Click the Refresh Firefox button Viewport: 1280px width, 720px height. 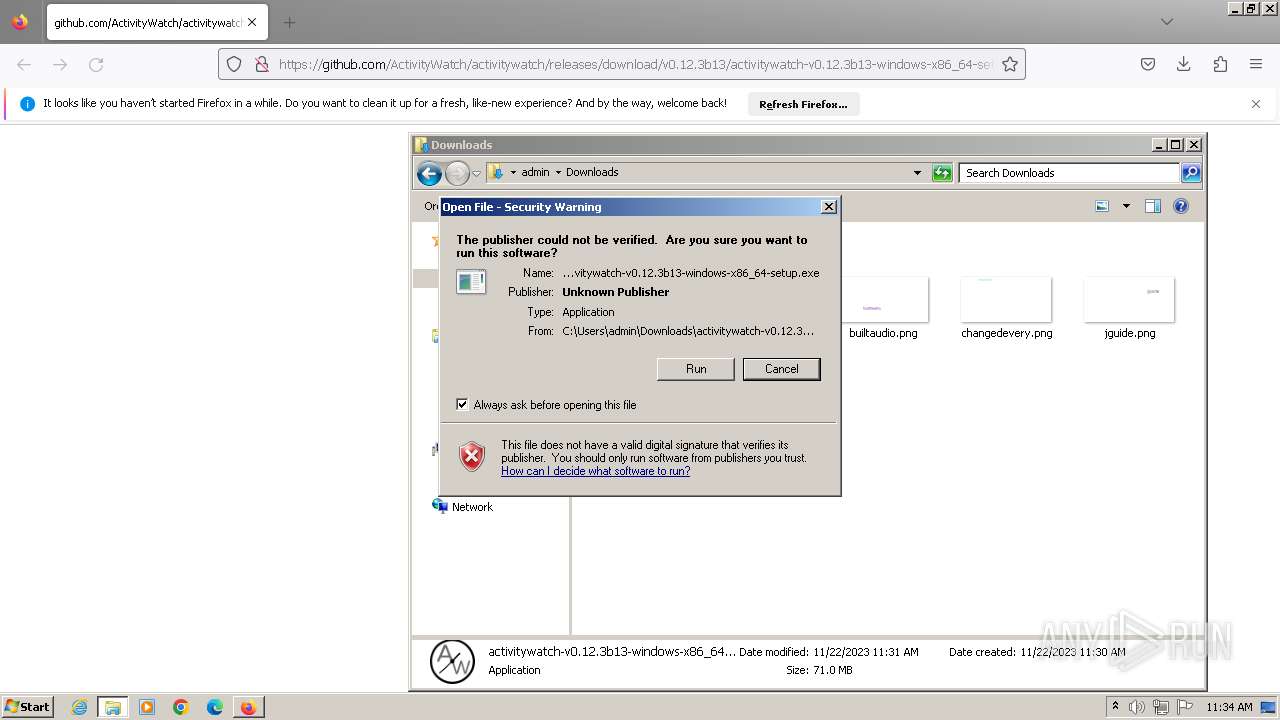[x=803, y=104]
